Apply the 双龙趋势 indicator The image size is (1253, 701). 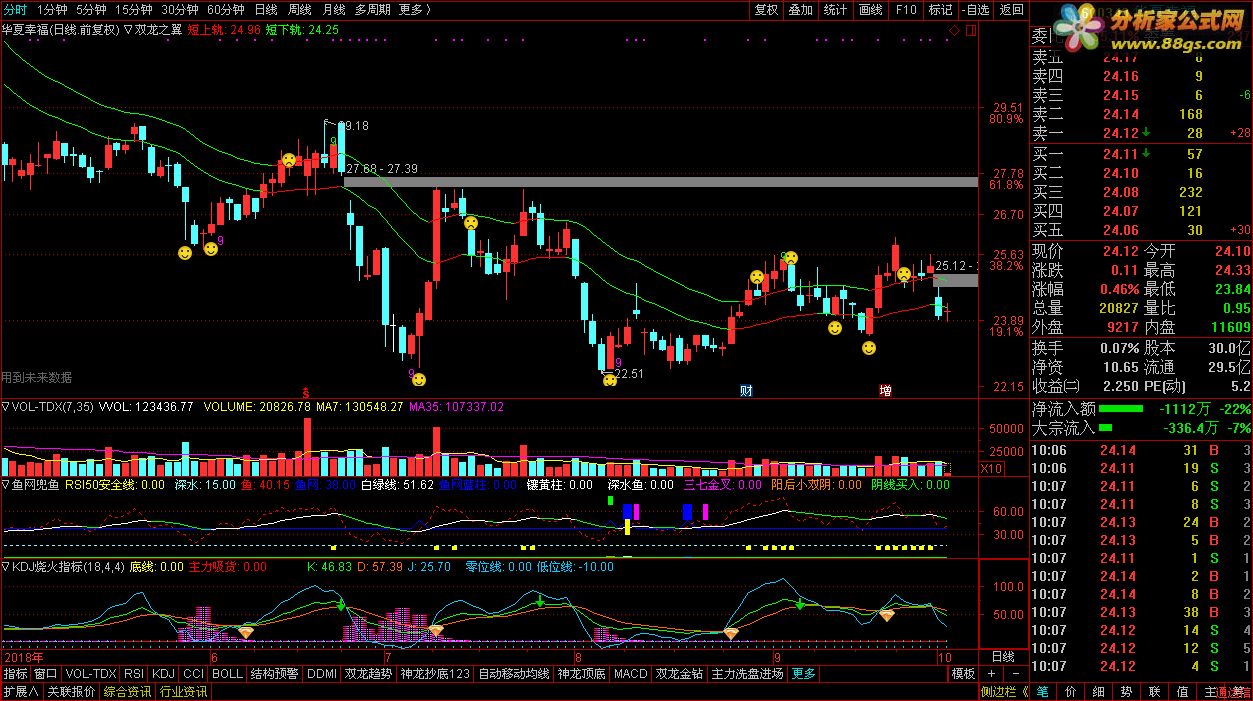tap(369, 674)
